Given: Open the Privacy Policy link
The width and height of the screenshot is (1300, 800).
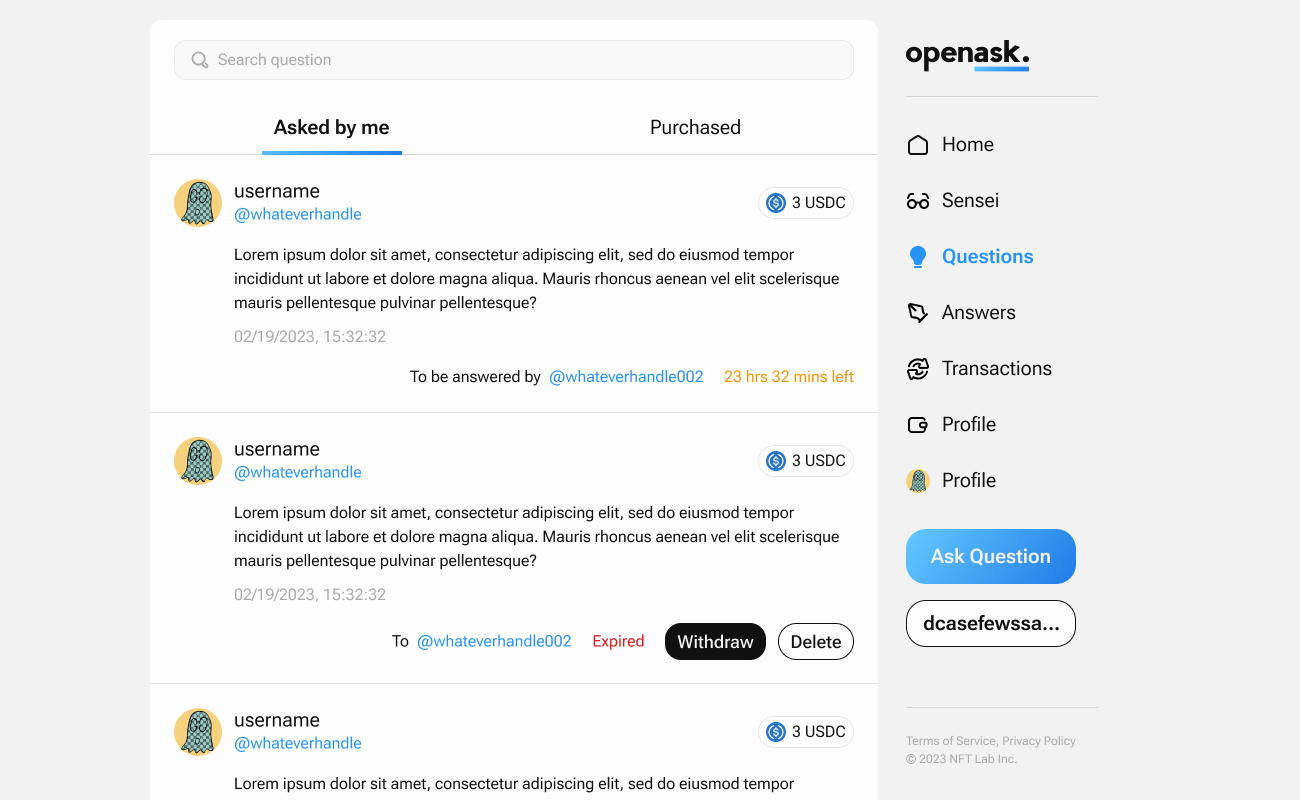Looking at the screenshot, I should [1038, 740].
